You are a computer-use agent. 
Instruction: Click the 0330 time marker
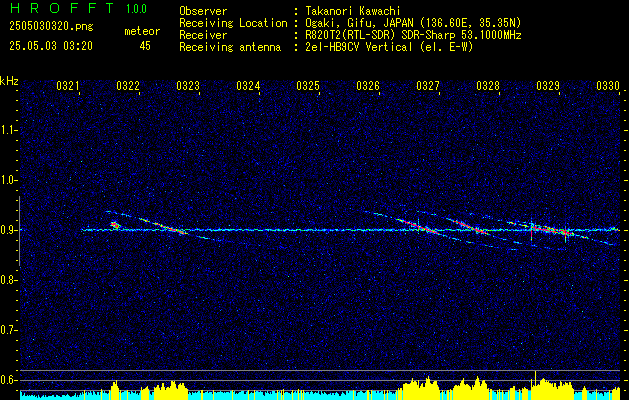click(x=608, y=86)
